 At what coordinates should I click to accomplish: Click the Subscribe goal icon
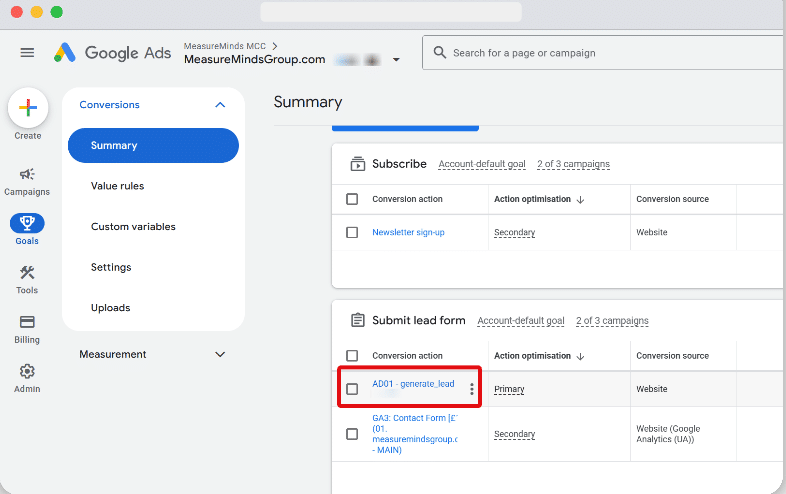tap(357, 164)
